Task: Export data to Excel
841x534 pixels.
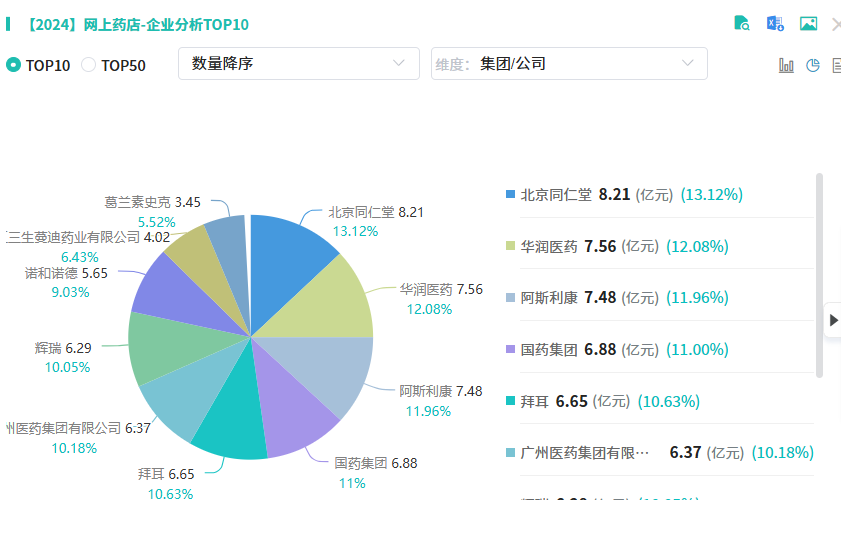Action: (x=775, y=24)
